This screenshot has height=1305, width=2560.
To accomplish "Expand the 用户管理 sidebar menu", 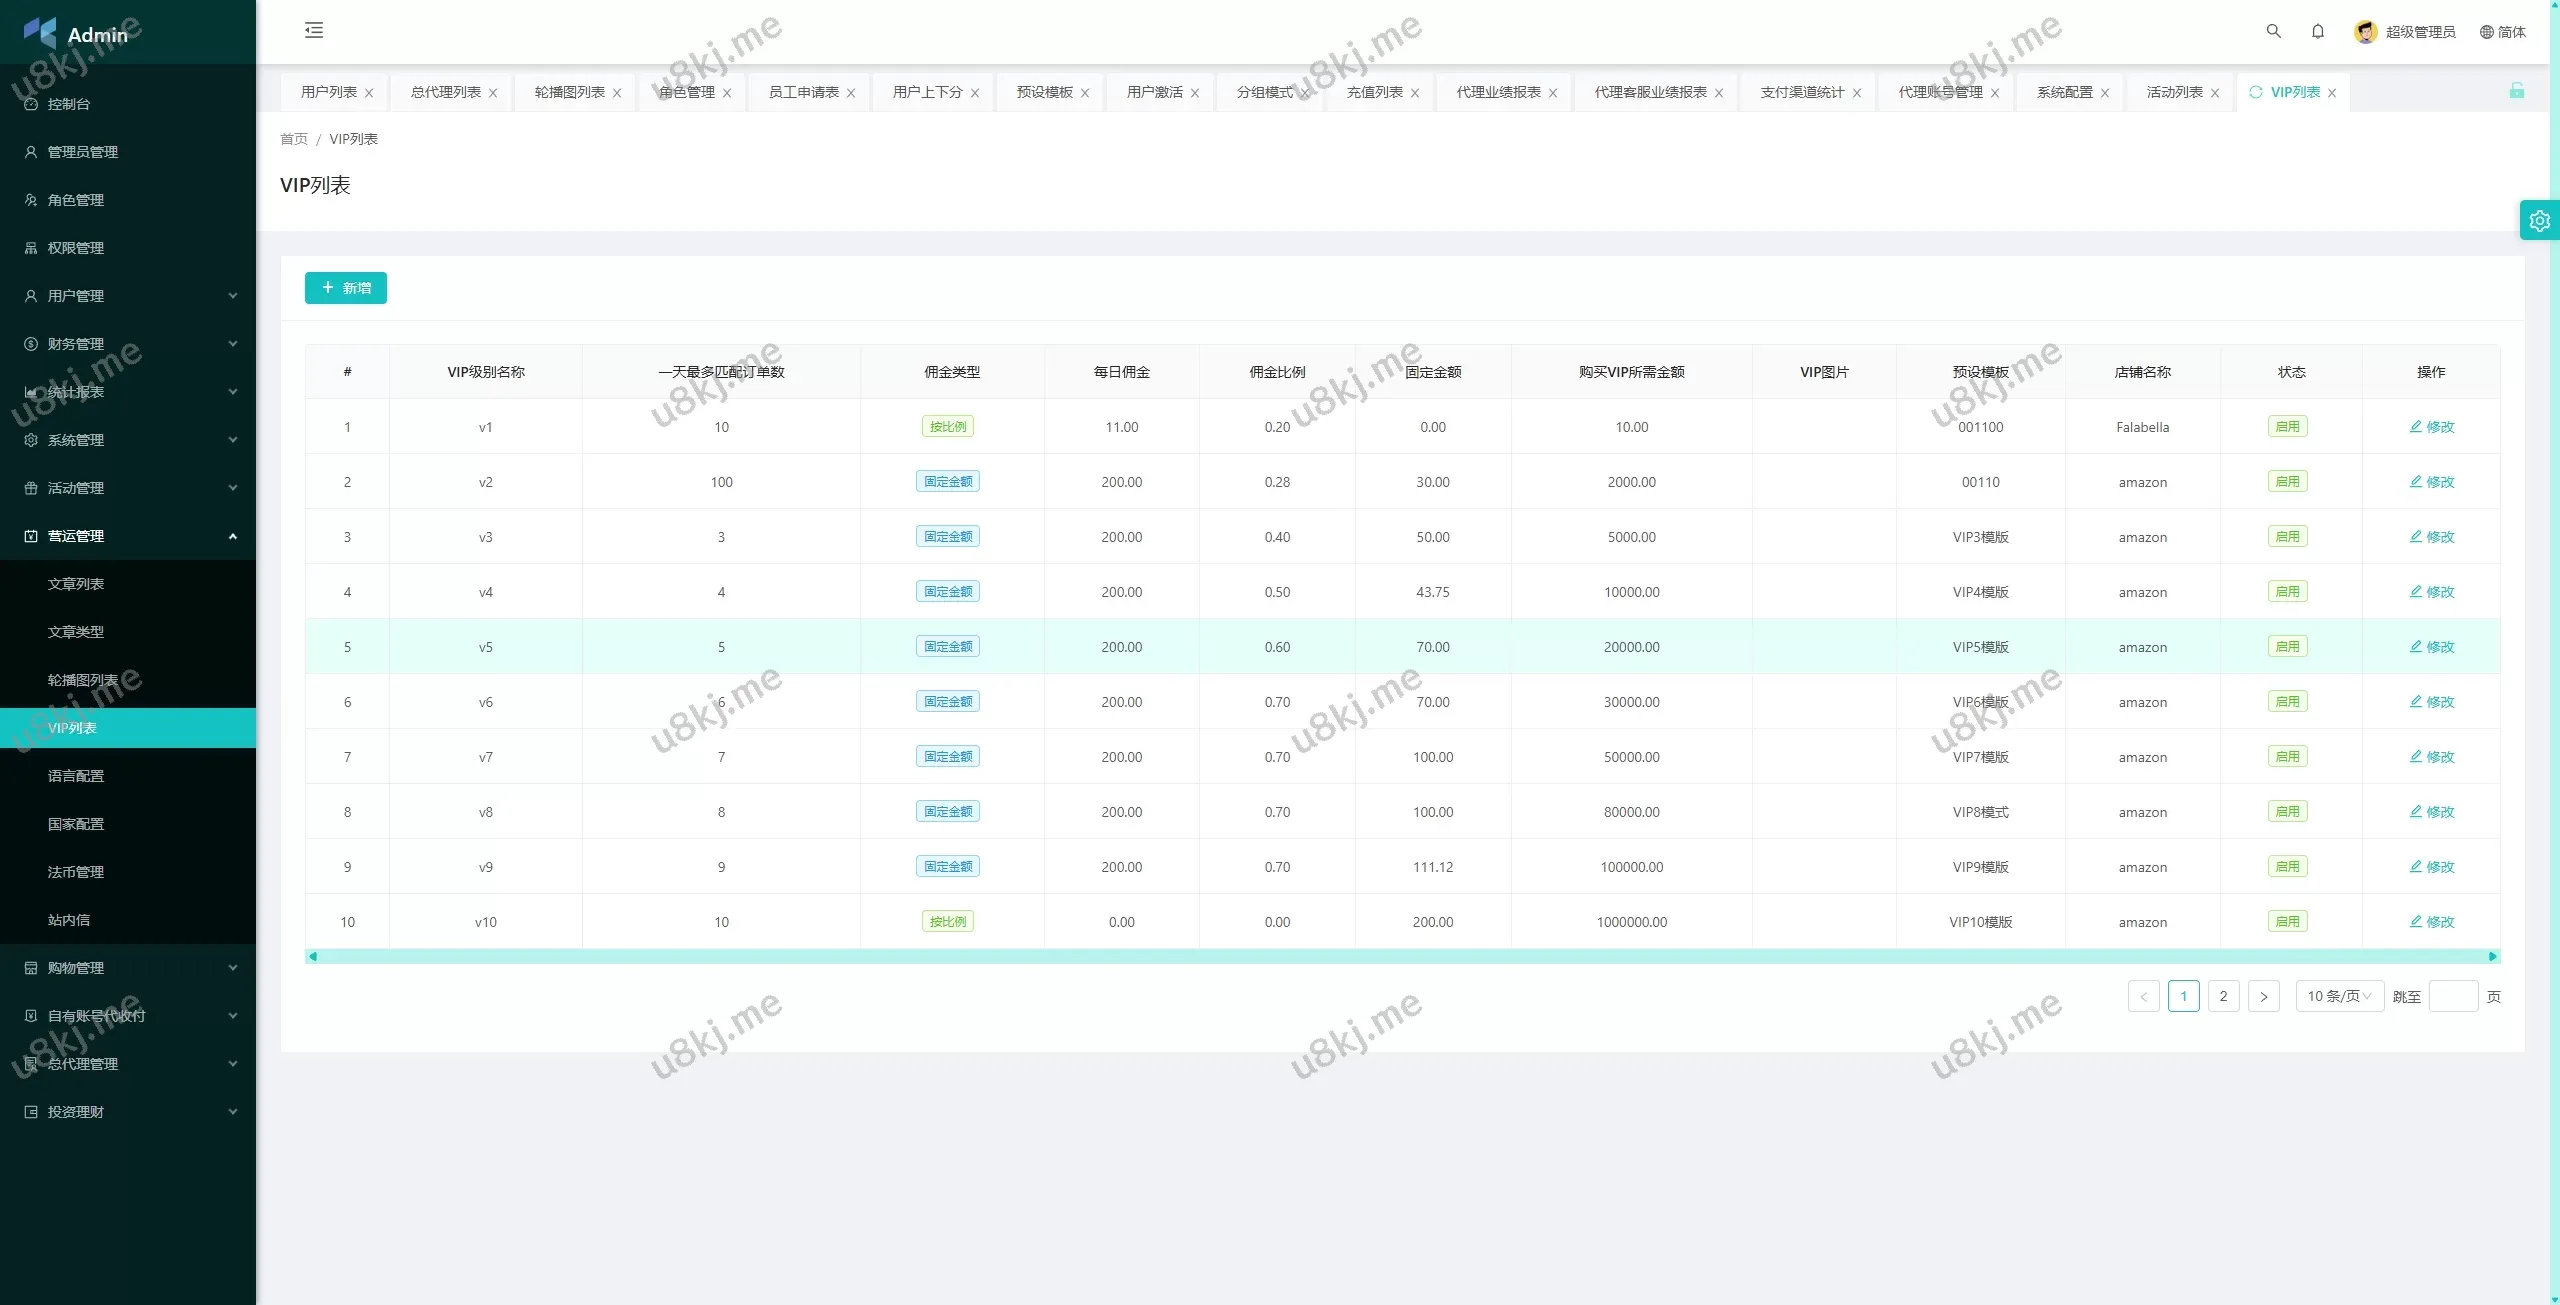I will pyautogui.click(x=128, y=296).
